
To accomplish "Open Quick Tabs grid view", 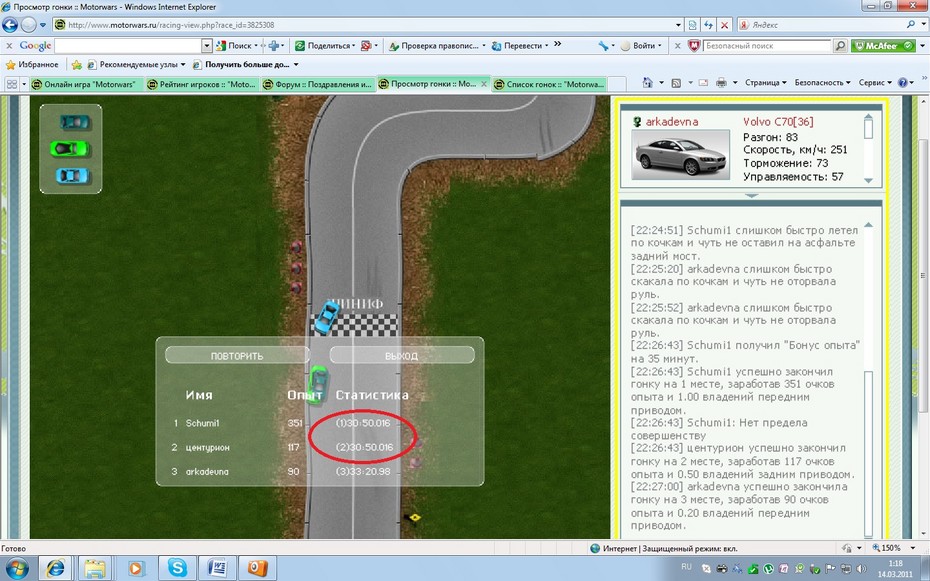I will [x=11, y=84].
